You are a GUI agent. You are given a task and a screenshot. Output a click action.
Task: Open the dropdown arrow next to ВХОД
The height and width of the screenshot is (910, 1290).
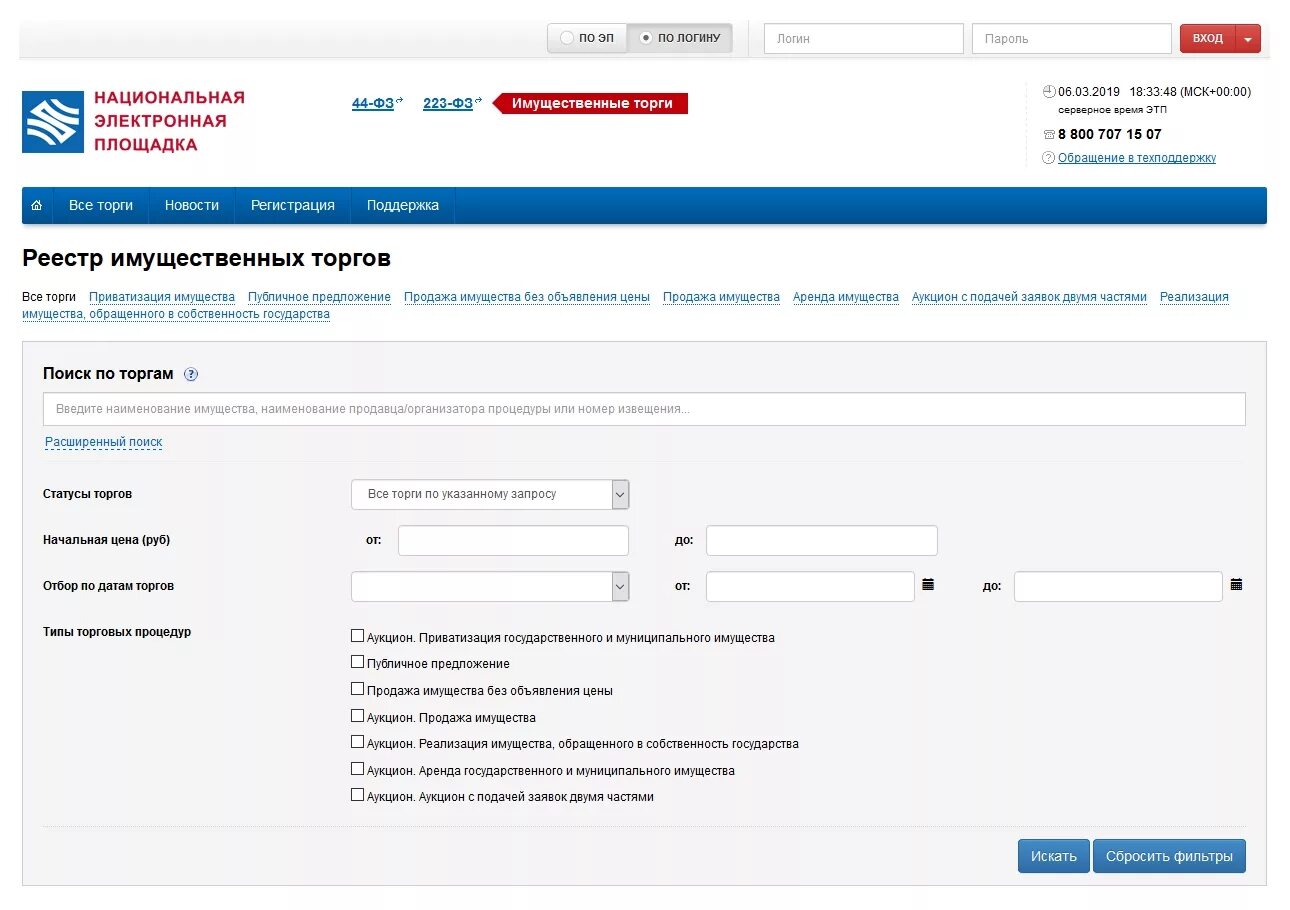coord(1248,39)
